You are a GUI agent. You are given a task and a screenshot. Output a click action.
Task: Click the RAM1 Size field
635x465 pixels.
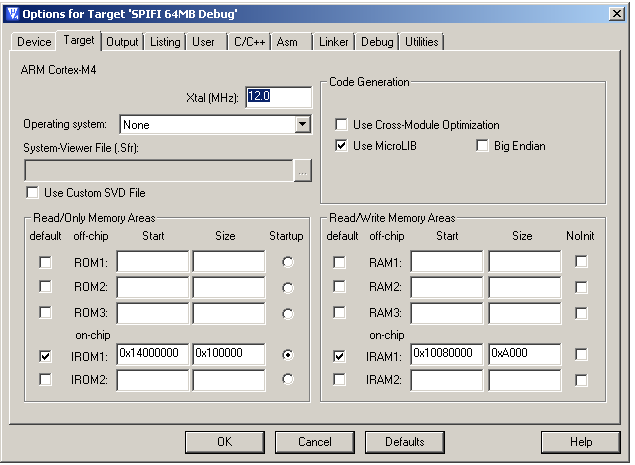click(525, 261)
